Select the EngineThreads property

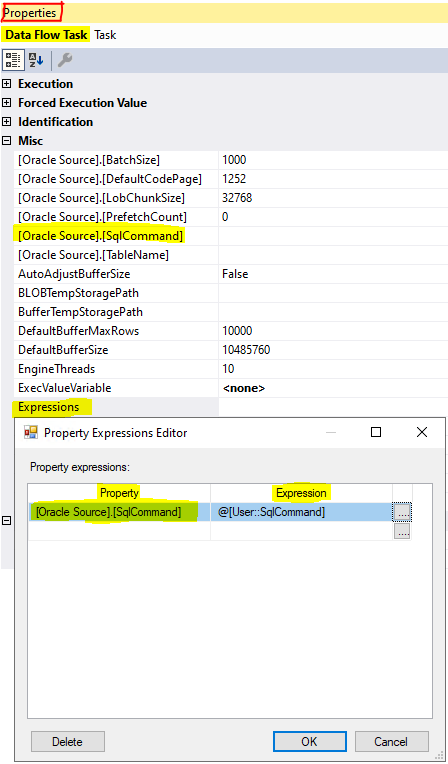pyautogui.click(x=56, y=369)
